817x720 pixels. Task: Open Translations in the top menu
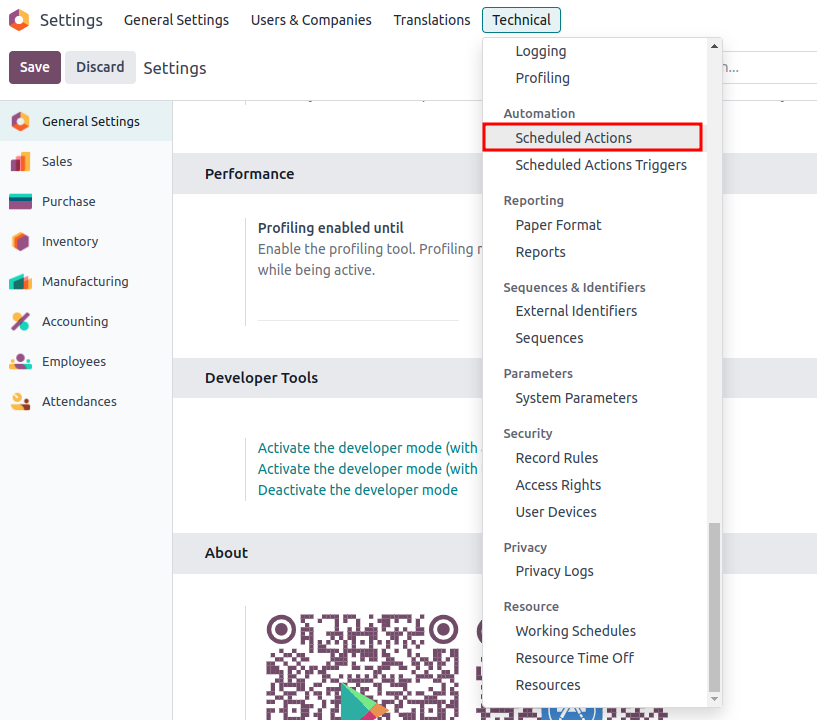[x=431, y=20]
